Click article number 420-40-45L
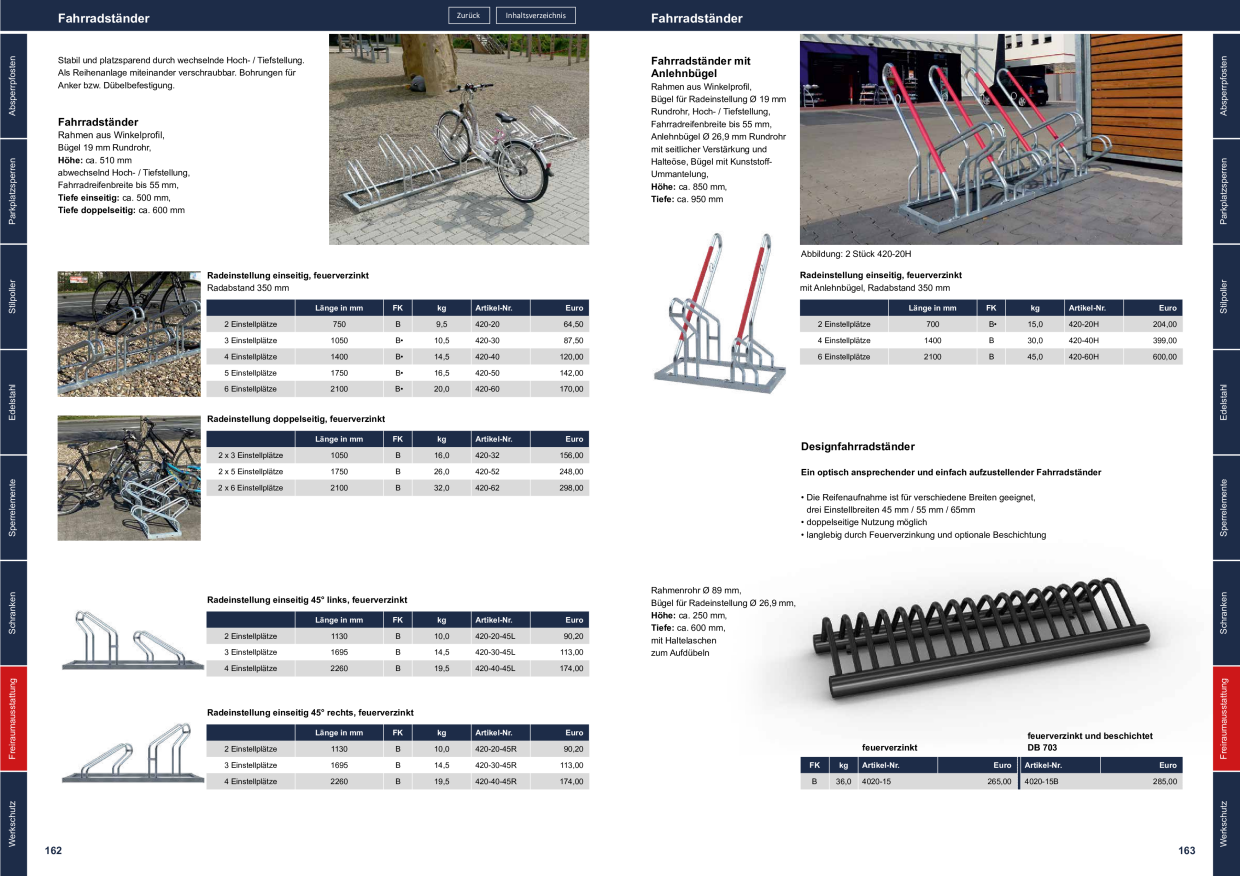Viewport: 1240px width, 876px height. (x=496, y=668)
